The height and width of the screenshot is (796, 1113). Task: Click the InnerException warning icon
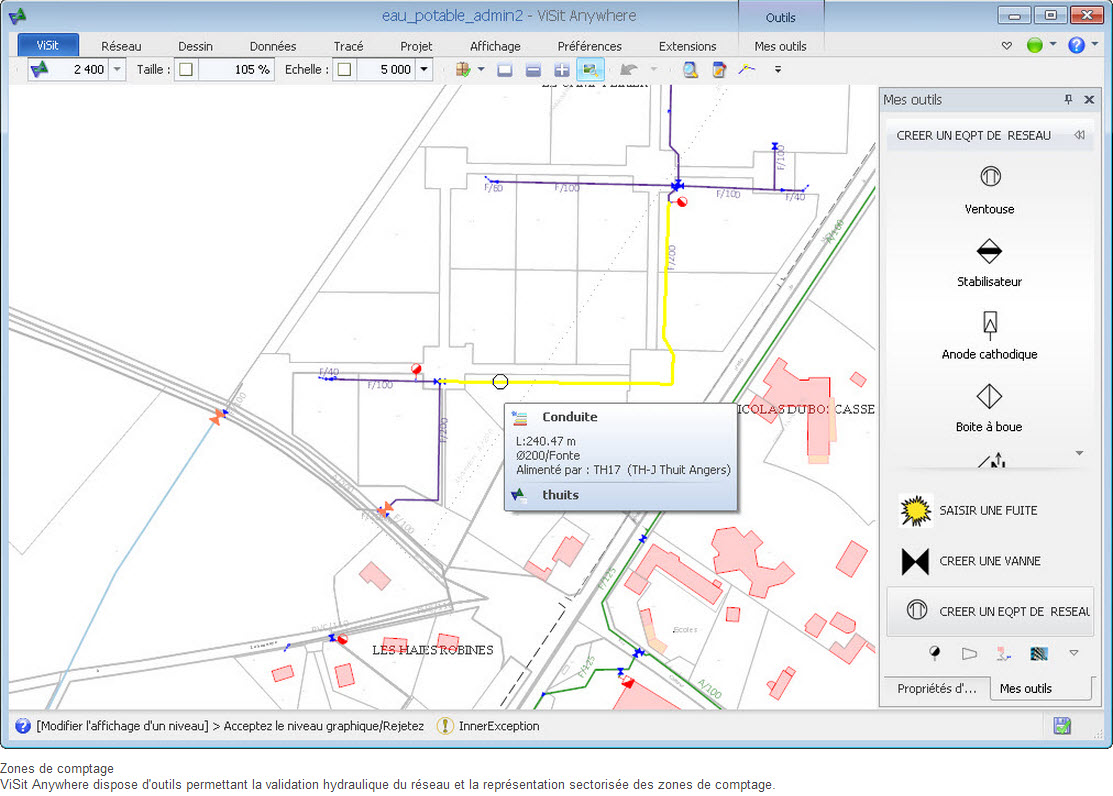pyautogui.click(x=445, y=726)
